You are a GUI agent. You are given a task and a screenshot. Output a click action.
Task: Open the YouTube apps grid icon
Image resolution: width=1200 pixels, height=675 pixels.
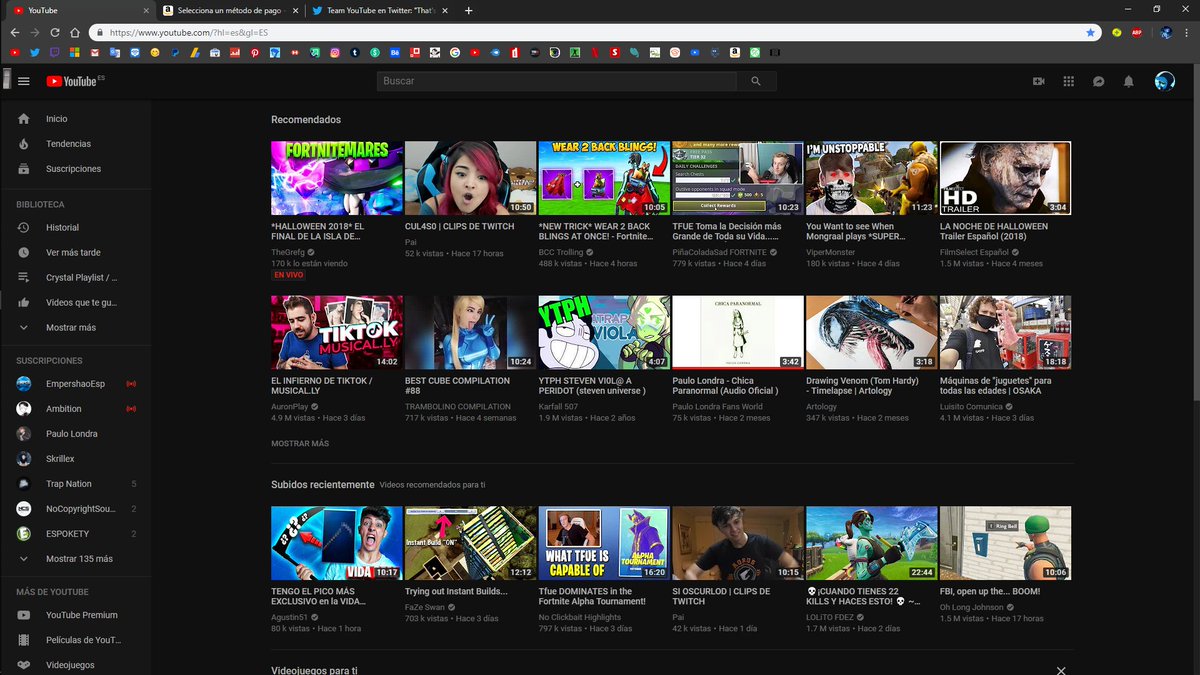pyautogui.click(x=1068, y=81)
